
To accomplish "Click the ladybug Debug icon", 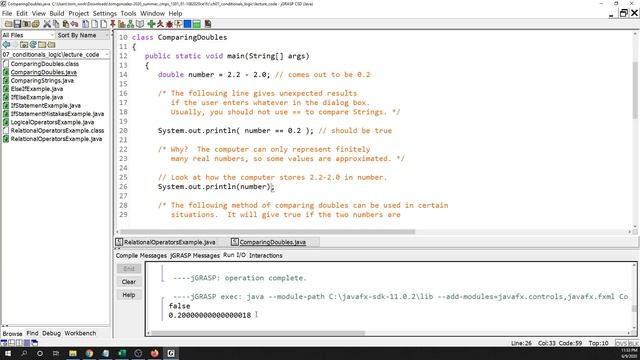I will [169, 24].
